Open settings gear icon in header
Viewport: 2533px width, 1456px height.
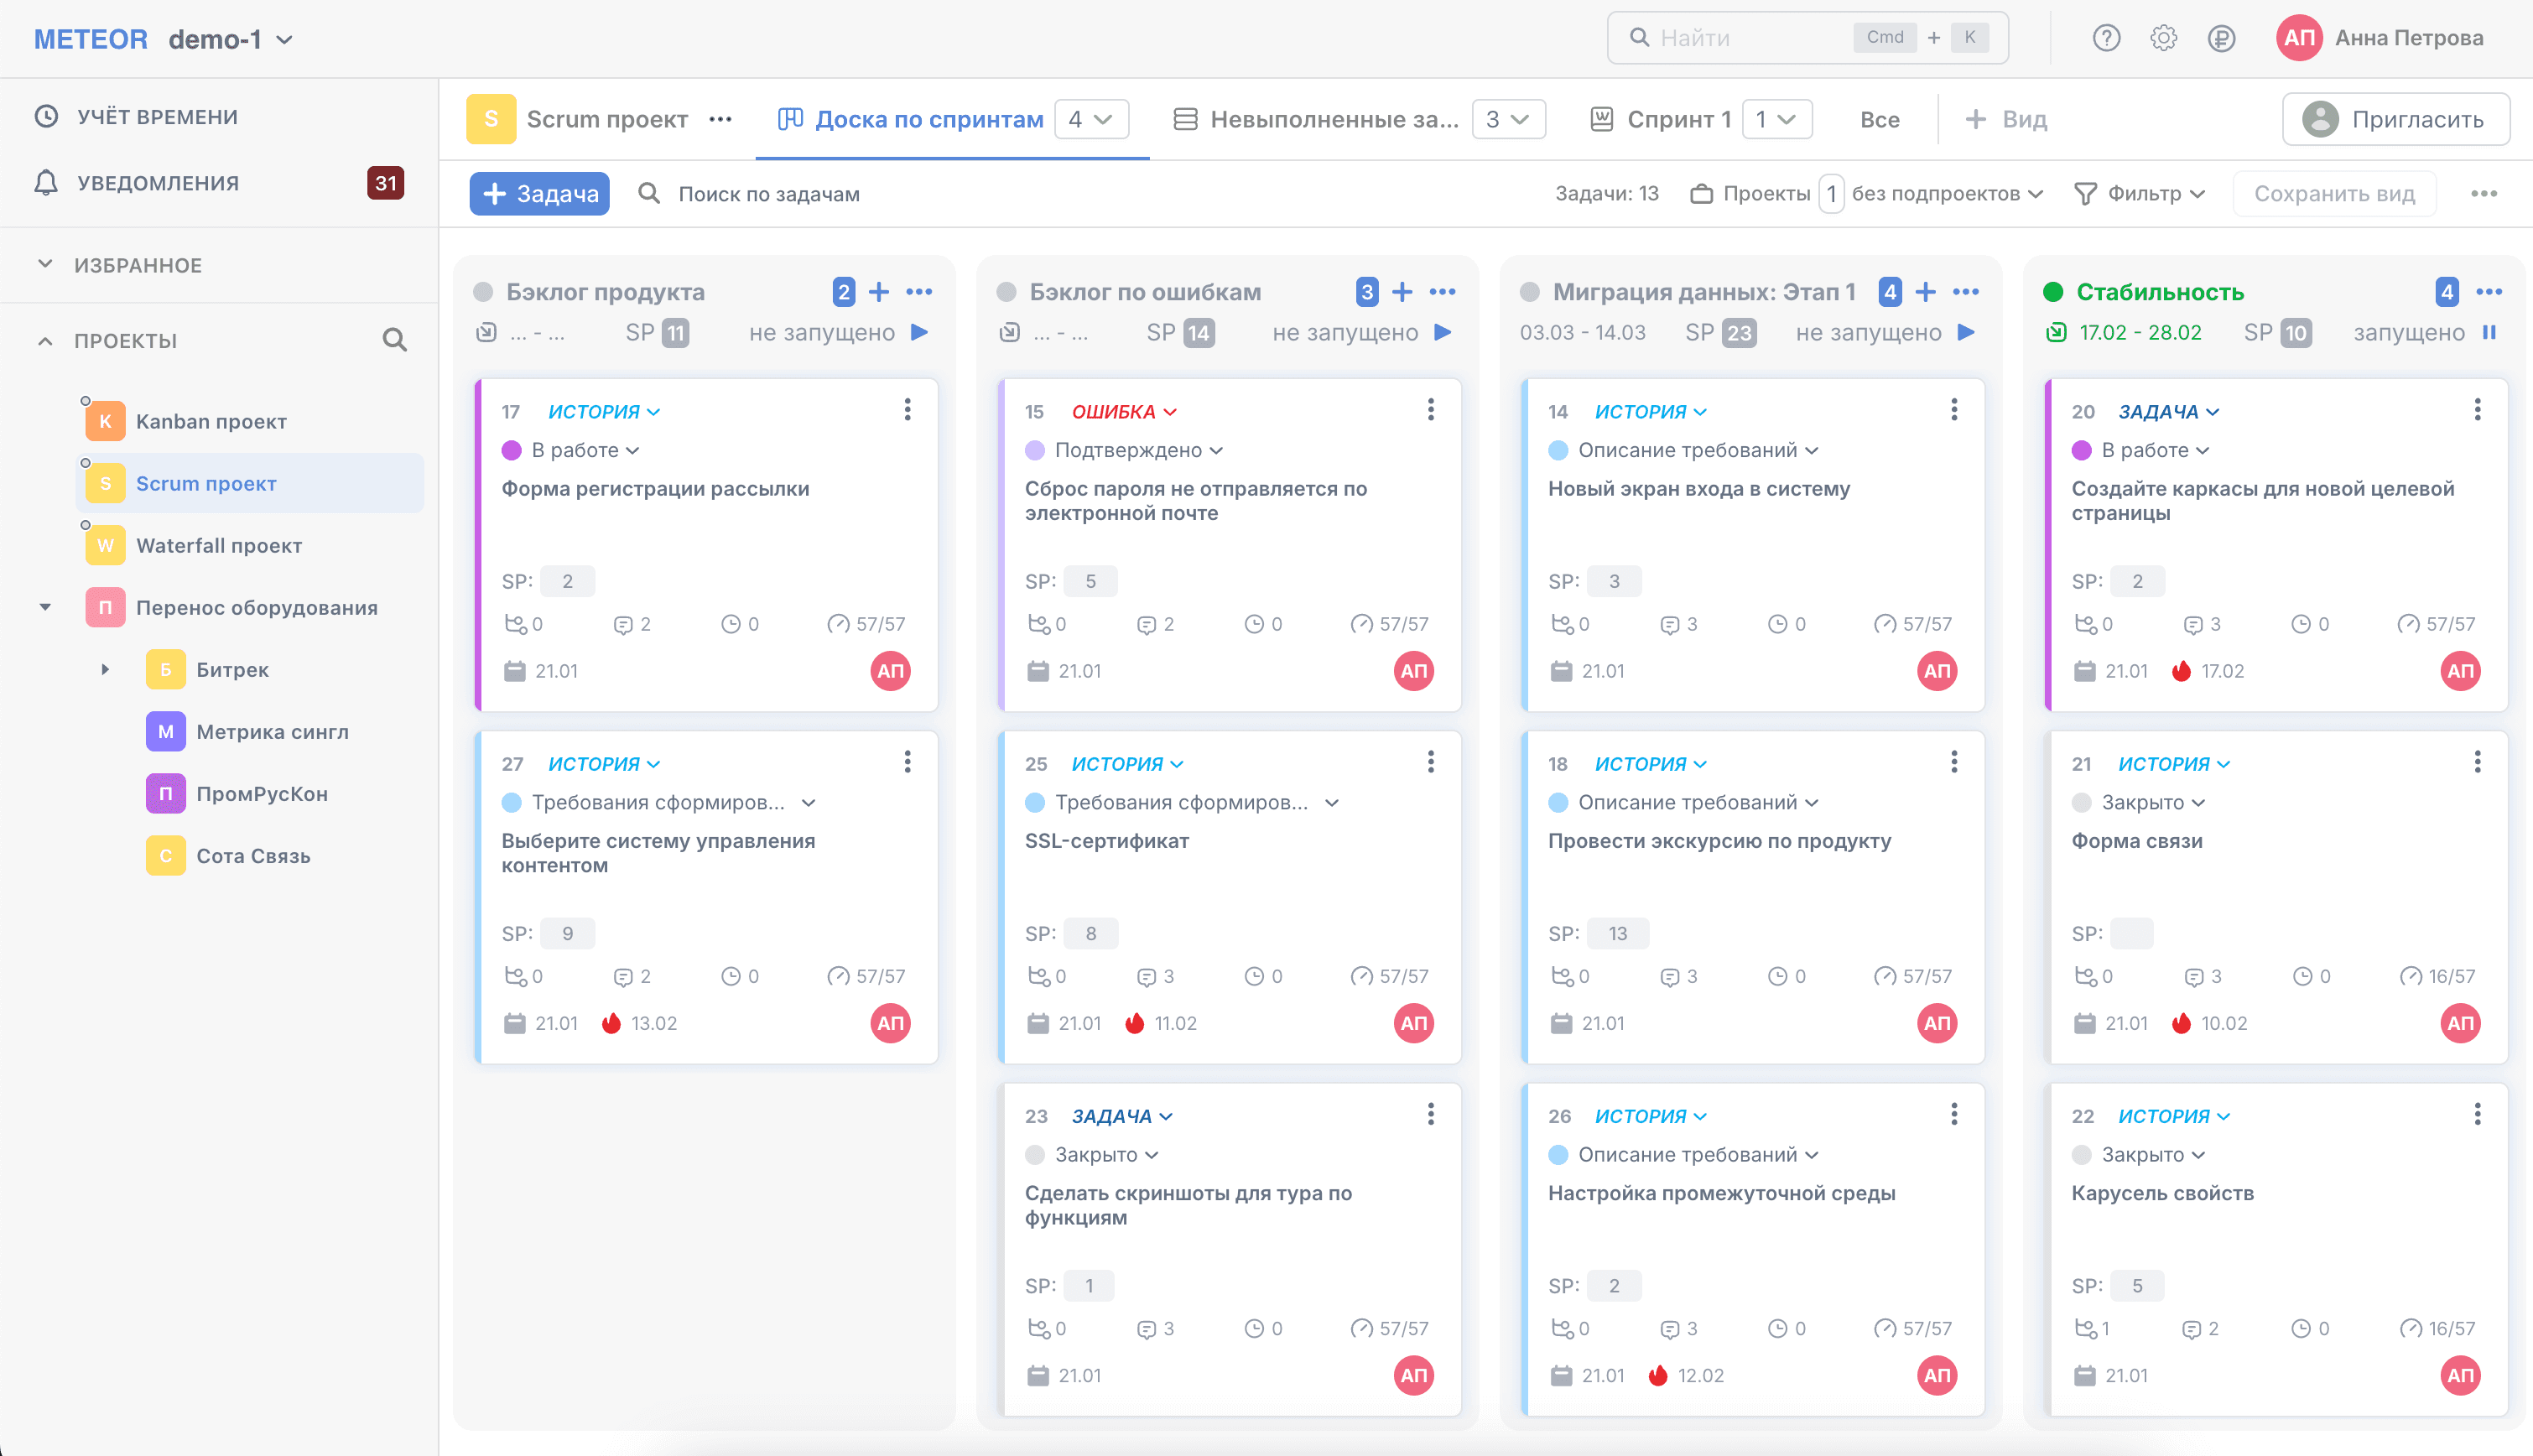click(2163, 38)
